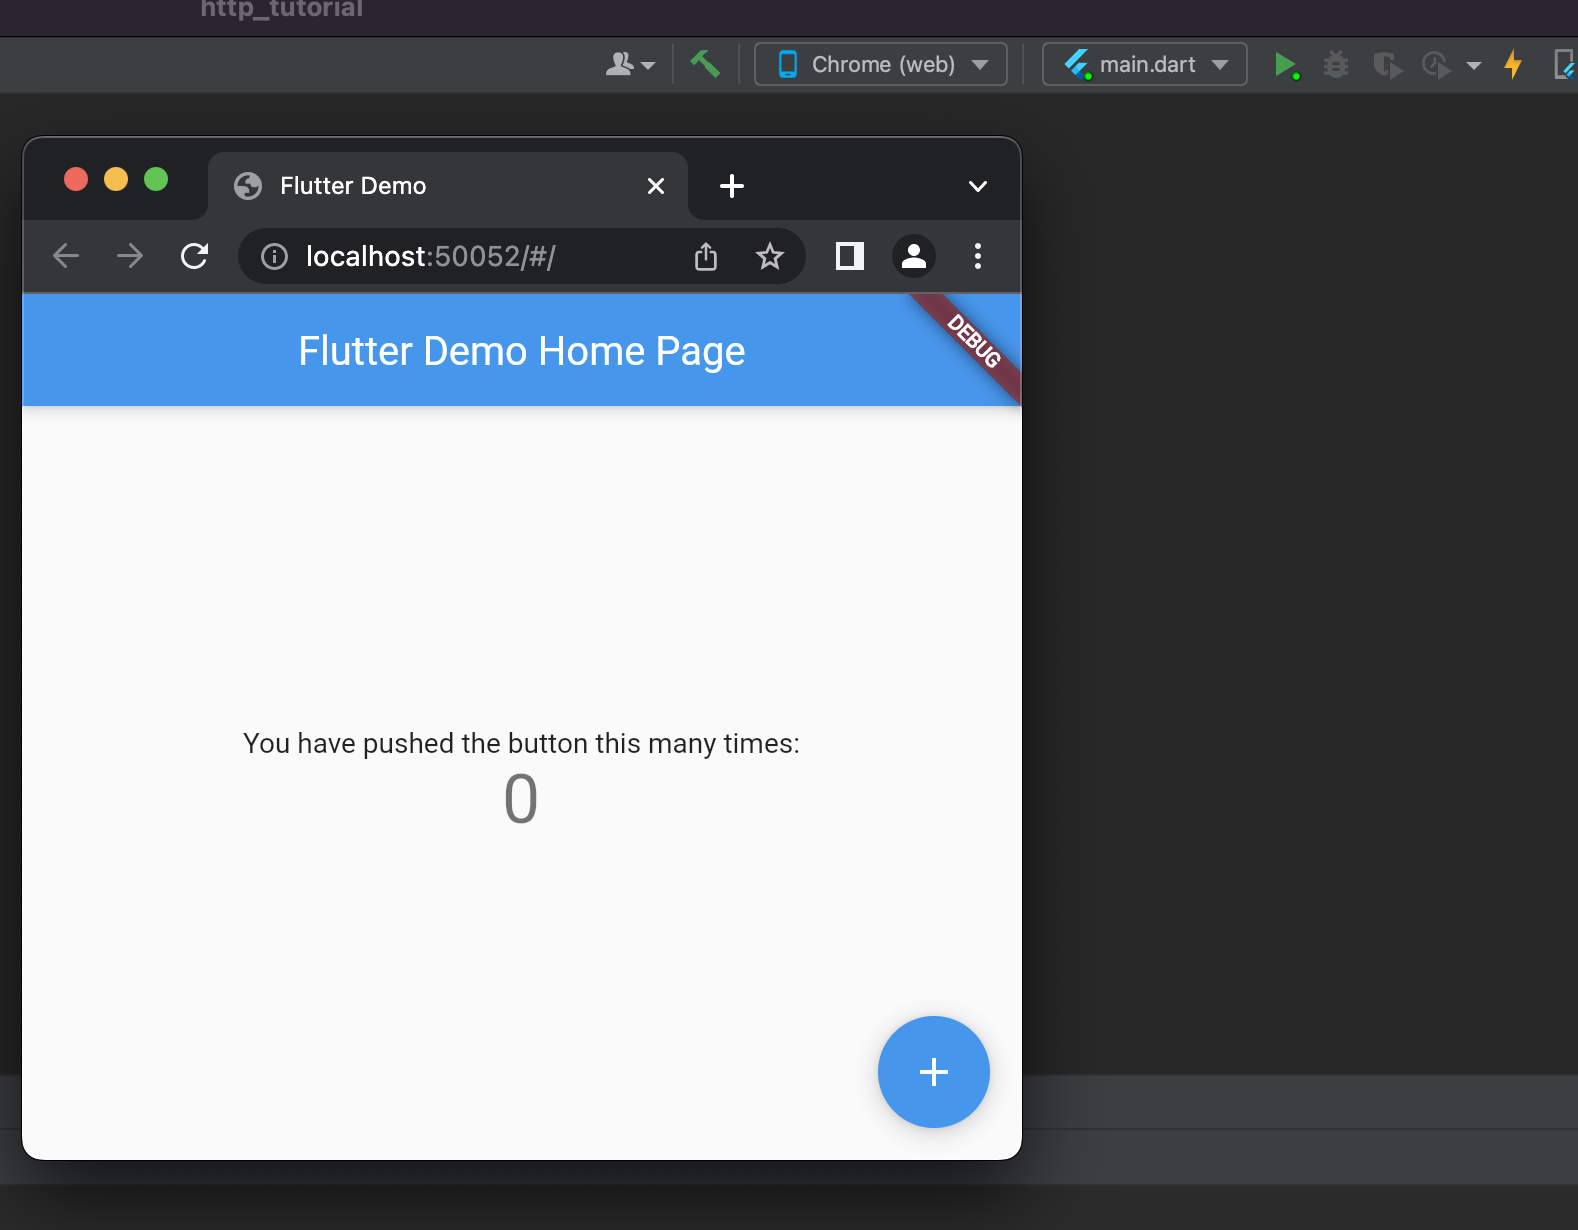
Task: Reload the localhost page
Action: click(194, 256)
